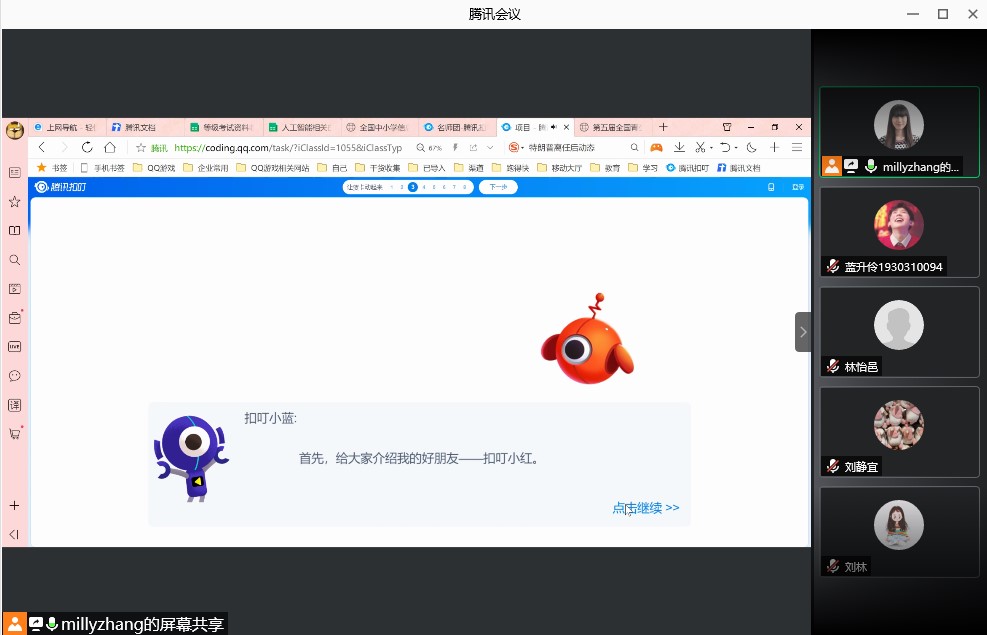
Task: Switch to the 等级考试资料 tab
Action: [x=223, y=127]
